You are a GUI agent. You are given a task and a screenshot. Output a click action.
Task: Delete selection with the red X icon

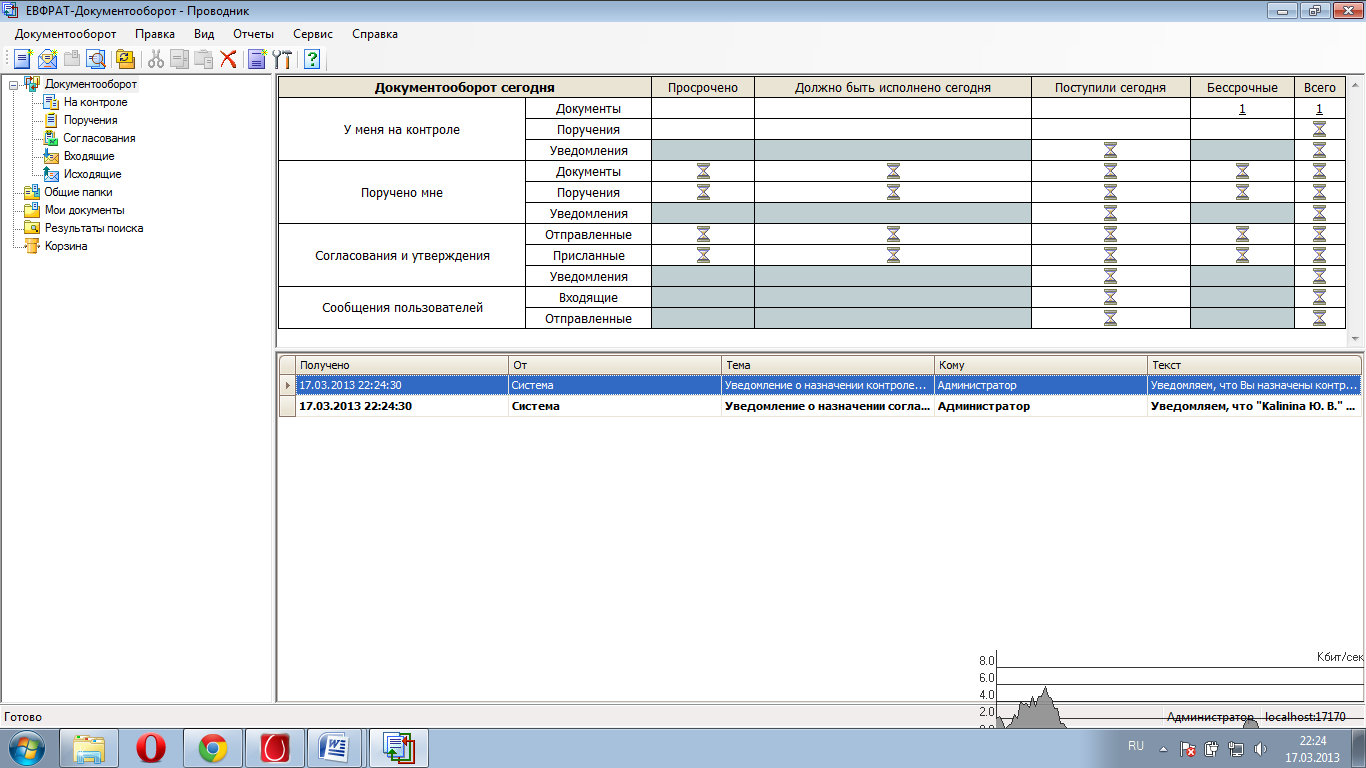pyautogui.click(x=228, y=59)
